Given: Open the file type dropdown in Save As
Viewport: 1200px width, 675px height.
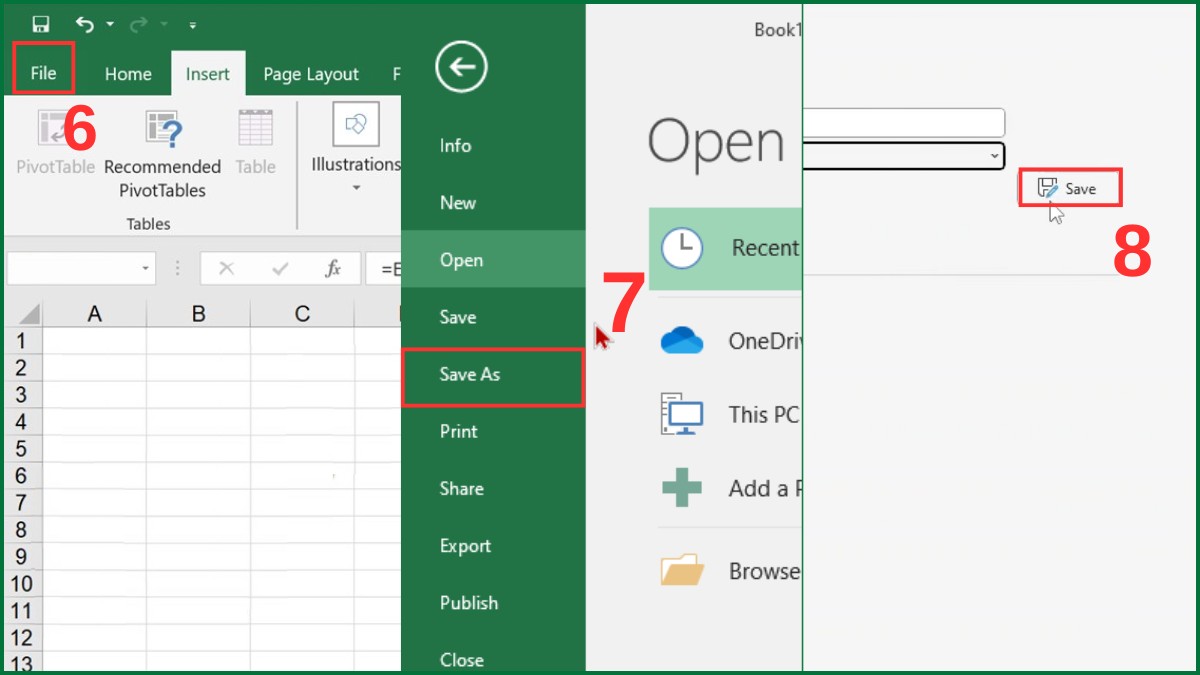Looking at the screenshot, I should click(x=993, y=156).
